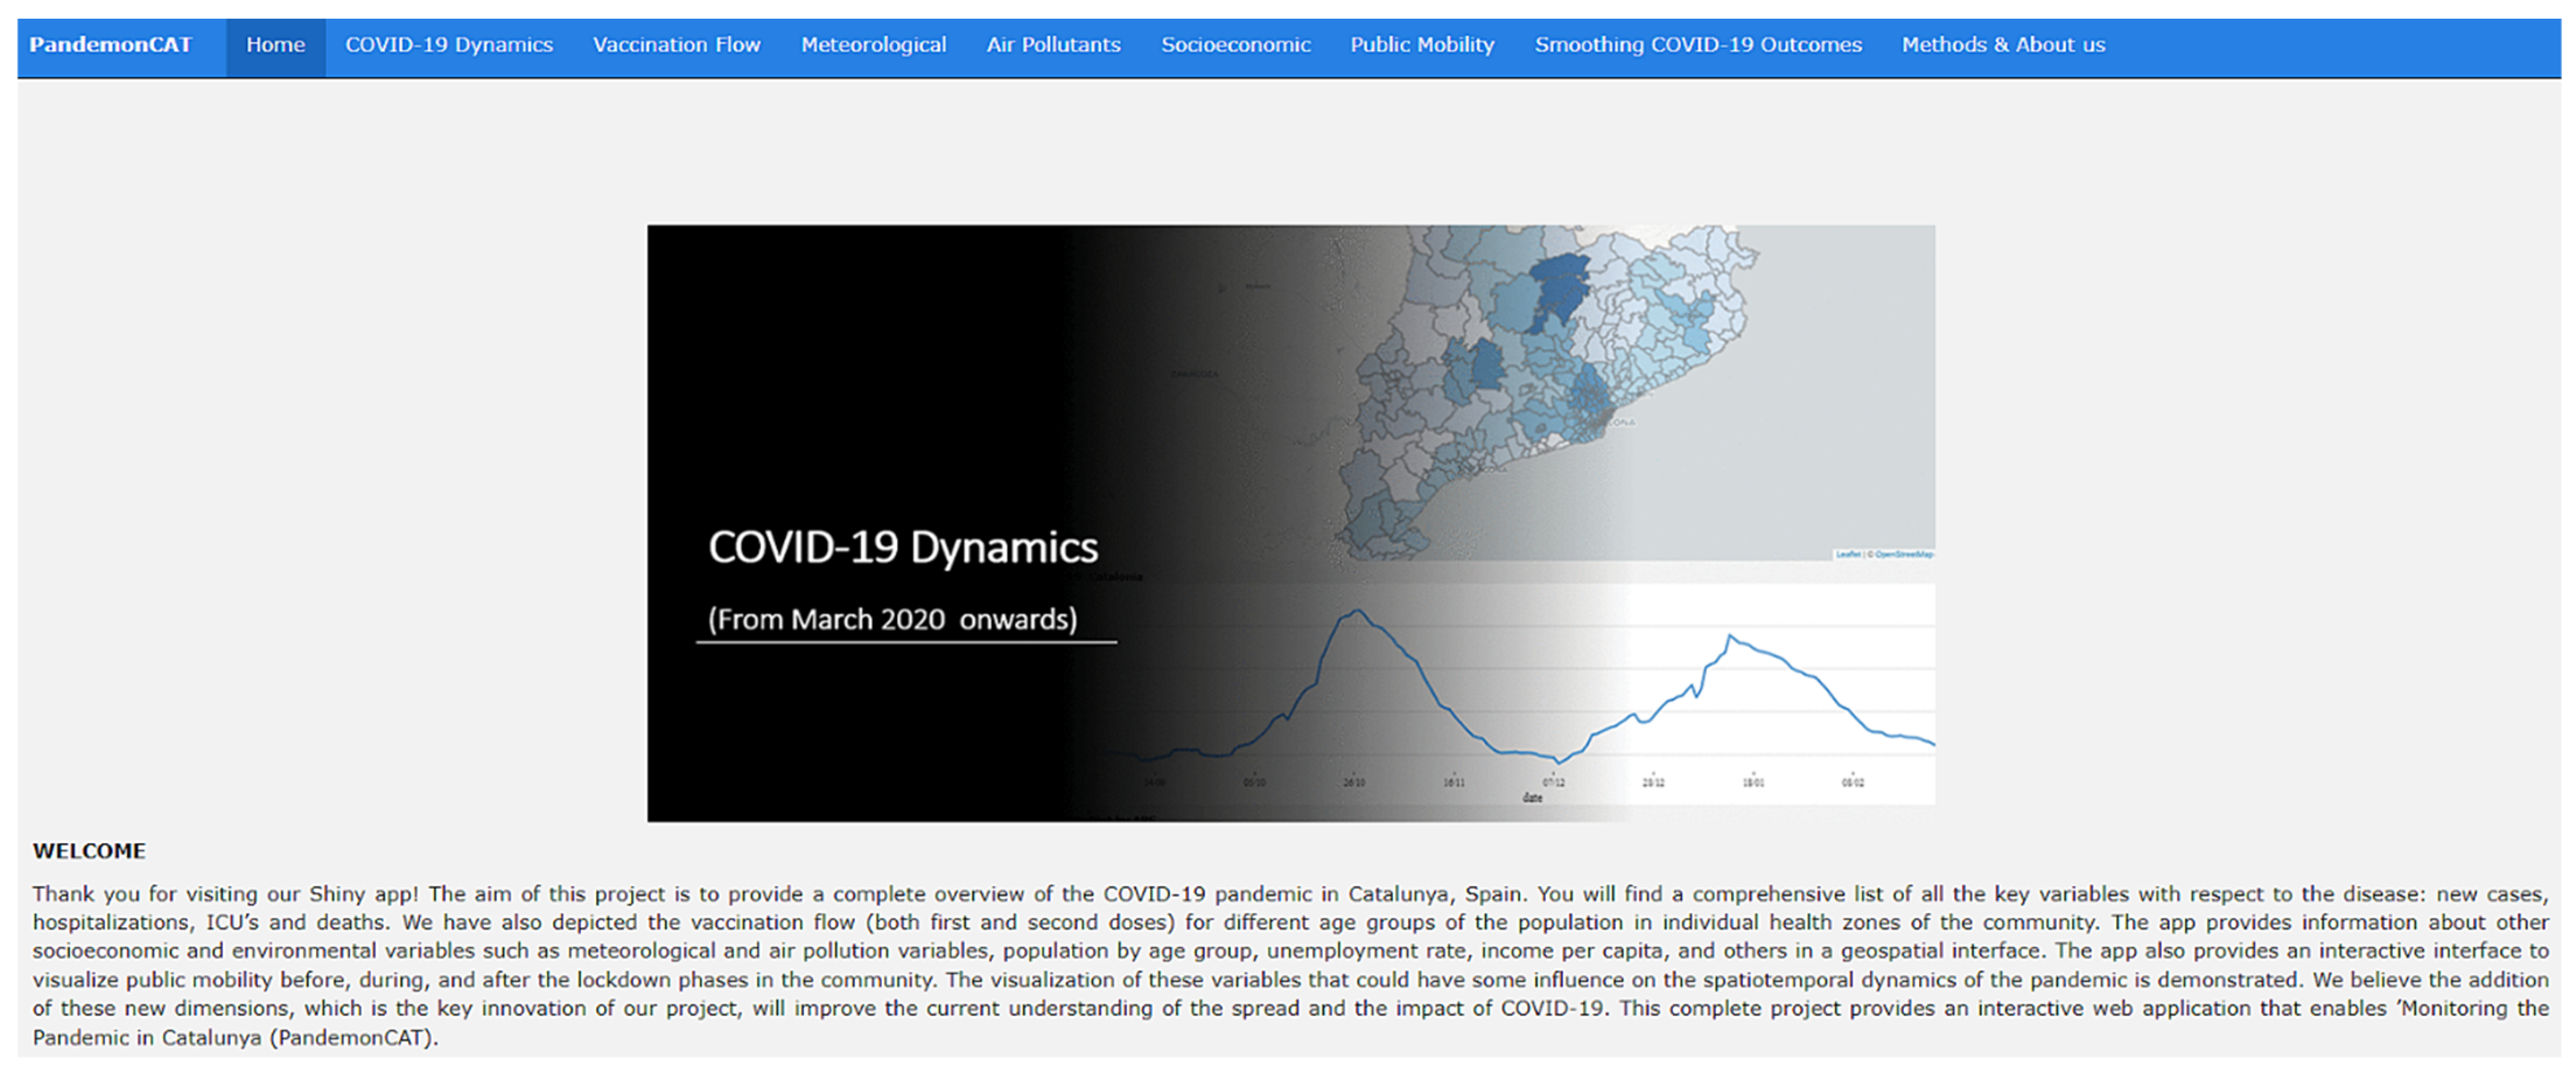Select the Public Mobility tab

click(x=1422, y=45)
